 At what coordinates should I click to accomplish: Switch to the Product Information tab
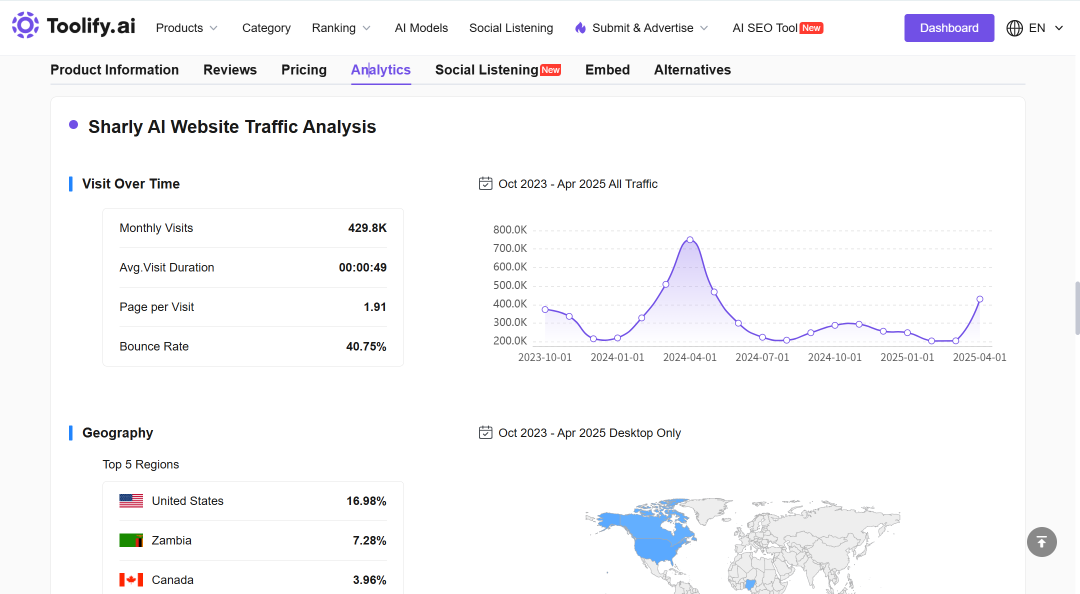pos(114,70)
